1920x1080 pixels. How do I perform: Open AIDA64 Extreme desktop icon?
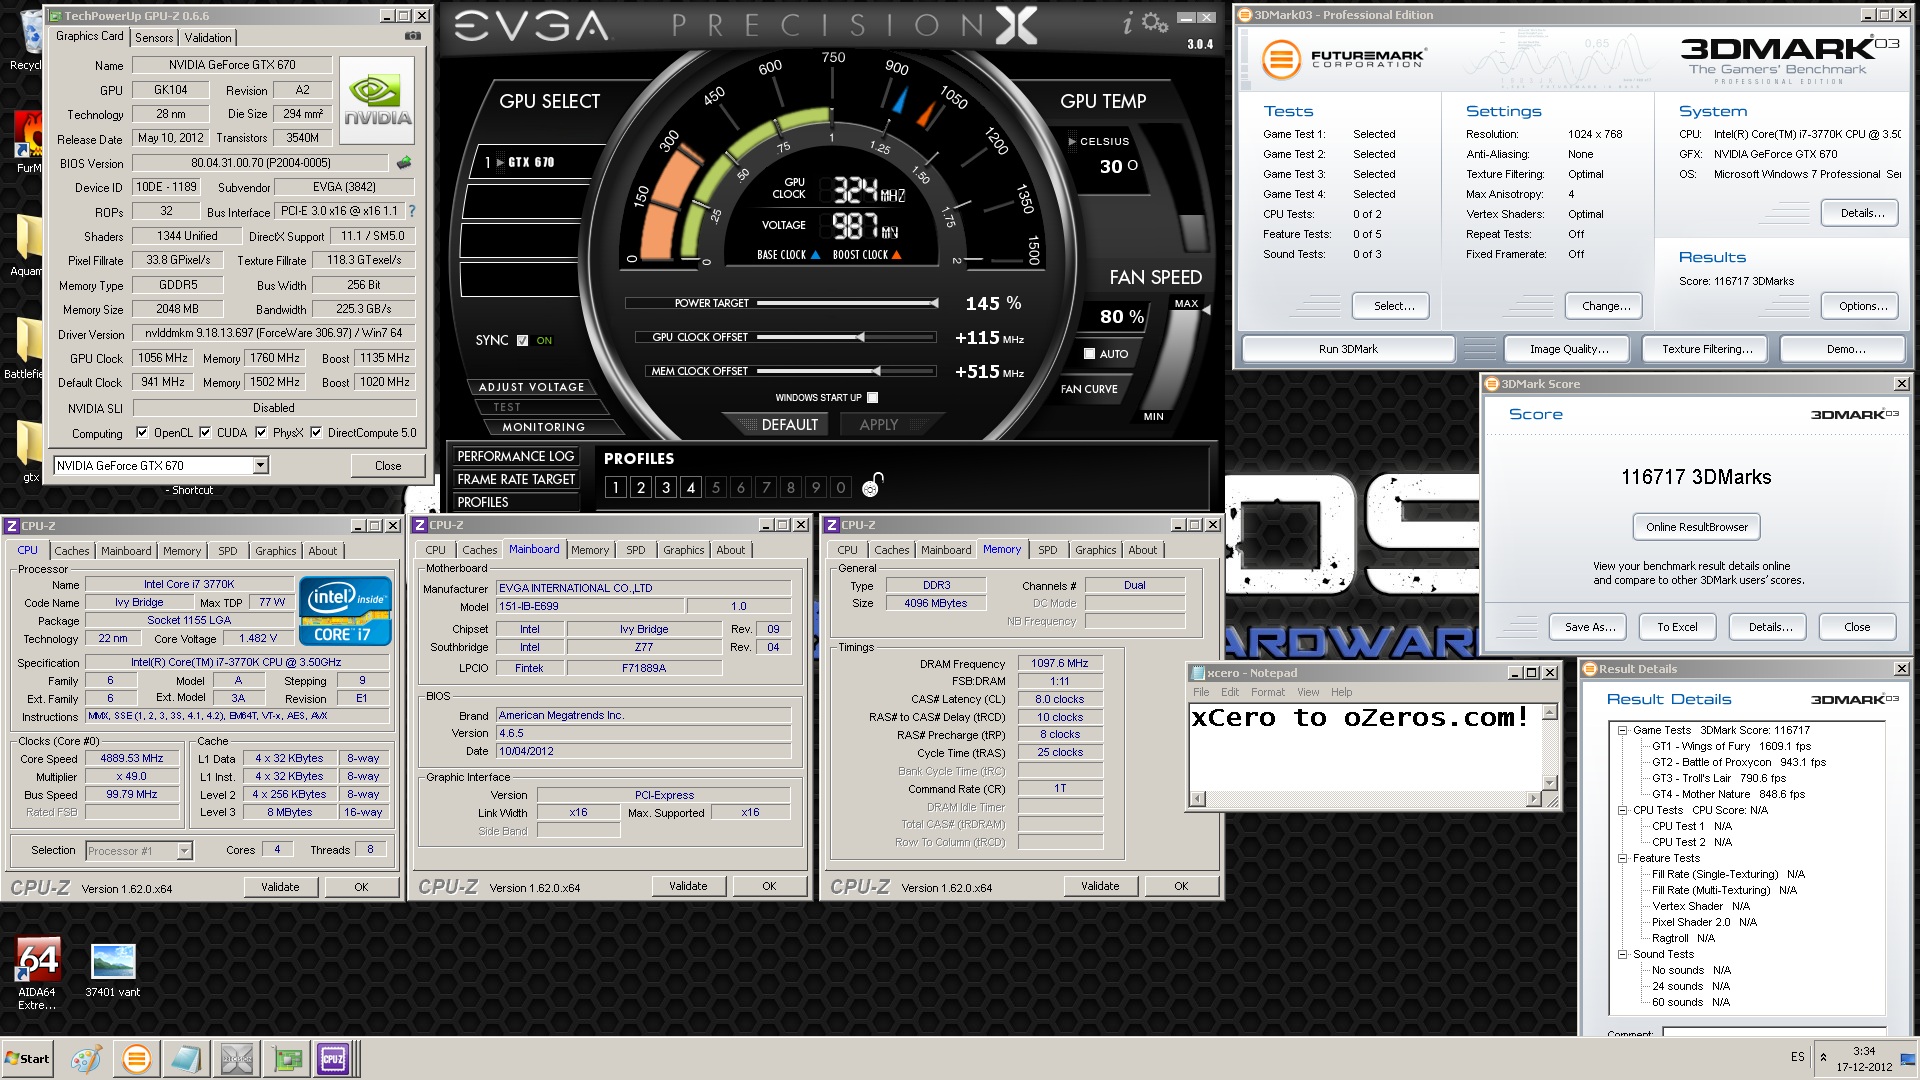(x=37, y=974)
